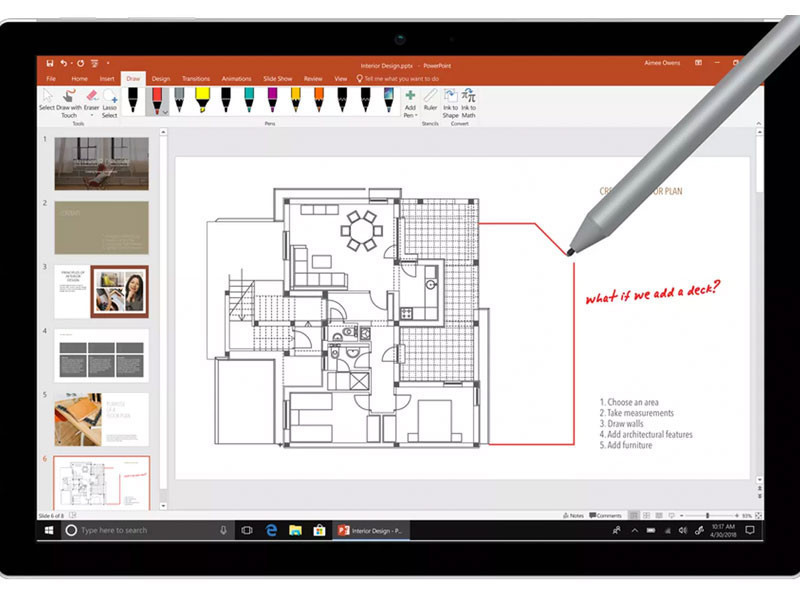Switch to the Design ribbon tab
The width and height of the screenshot is (800, 600).
point(162,79)
